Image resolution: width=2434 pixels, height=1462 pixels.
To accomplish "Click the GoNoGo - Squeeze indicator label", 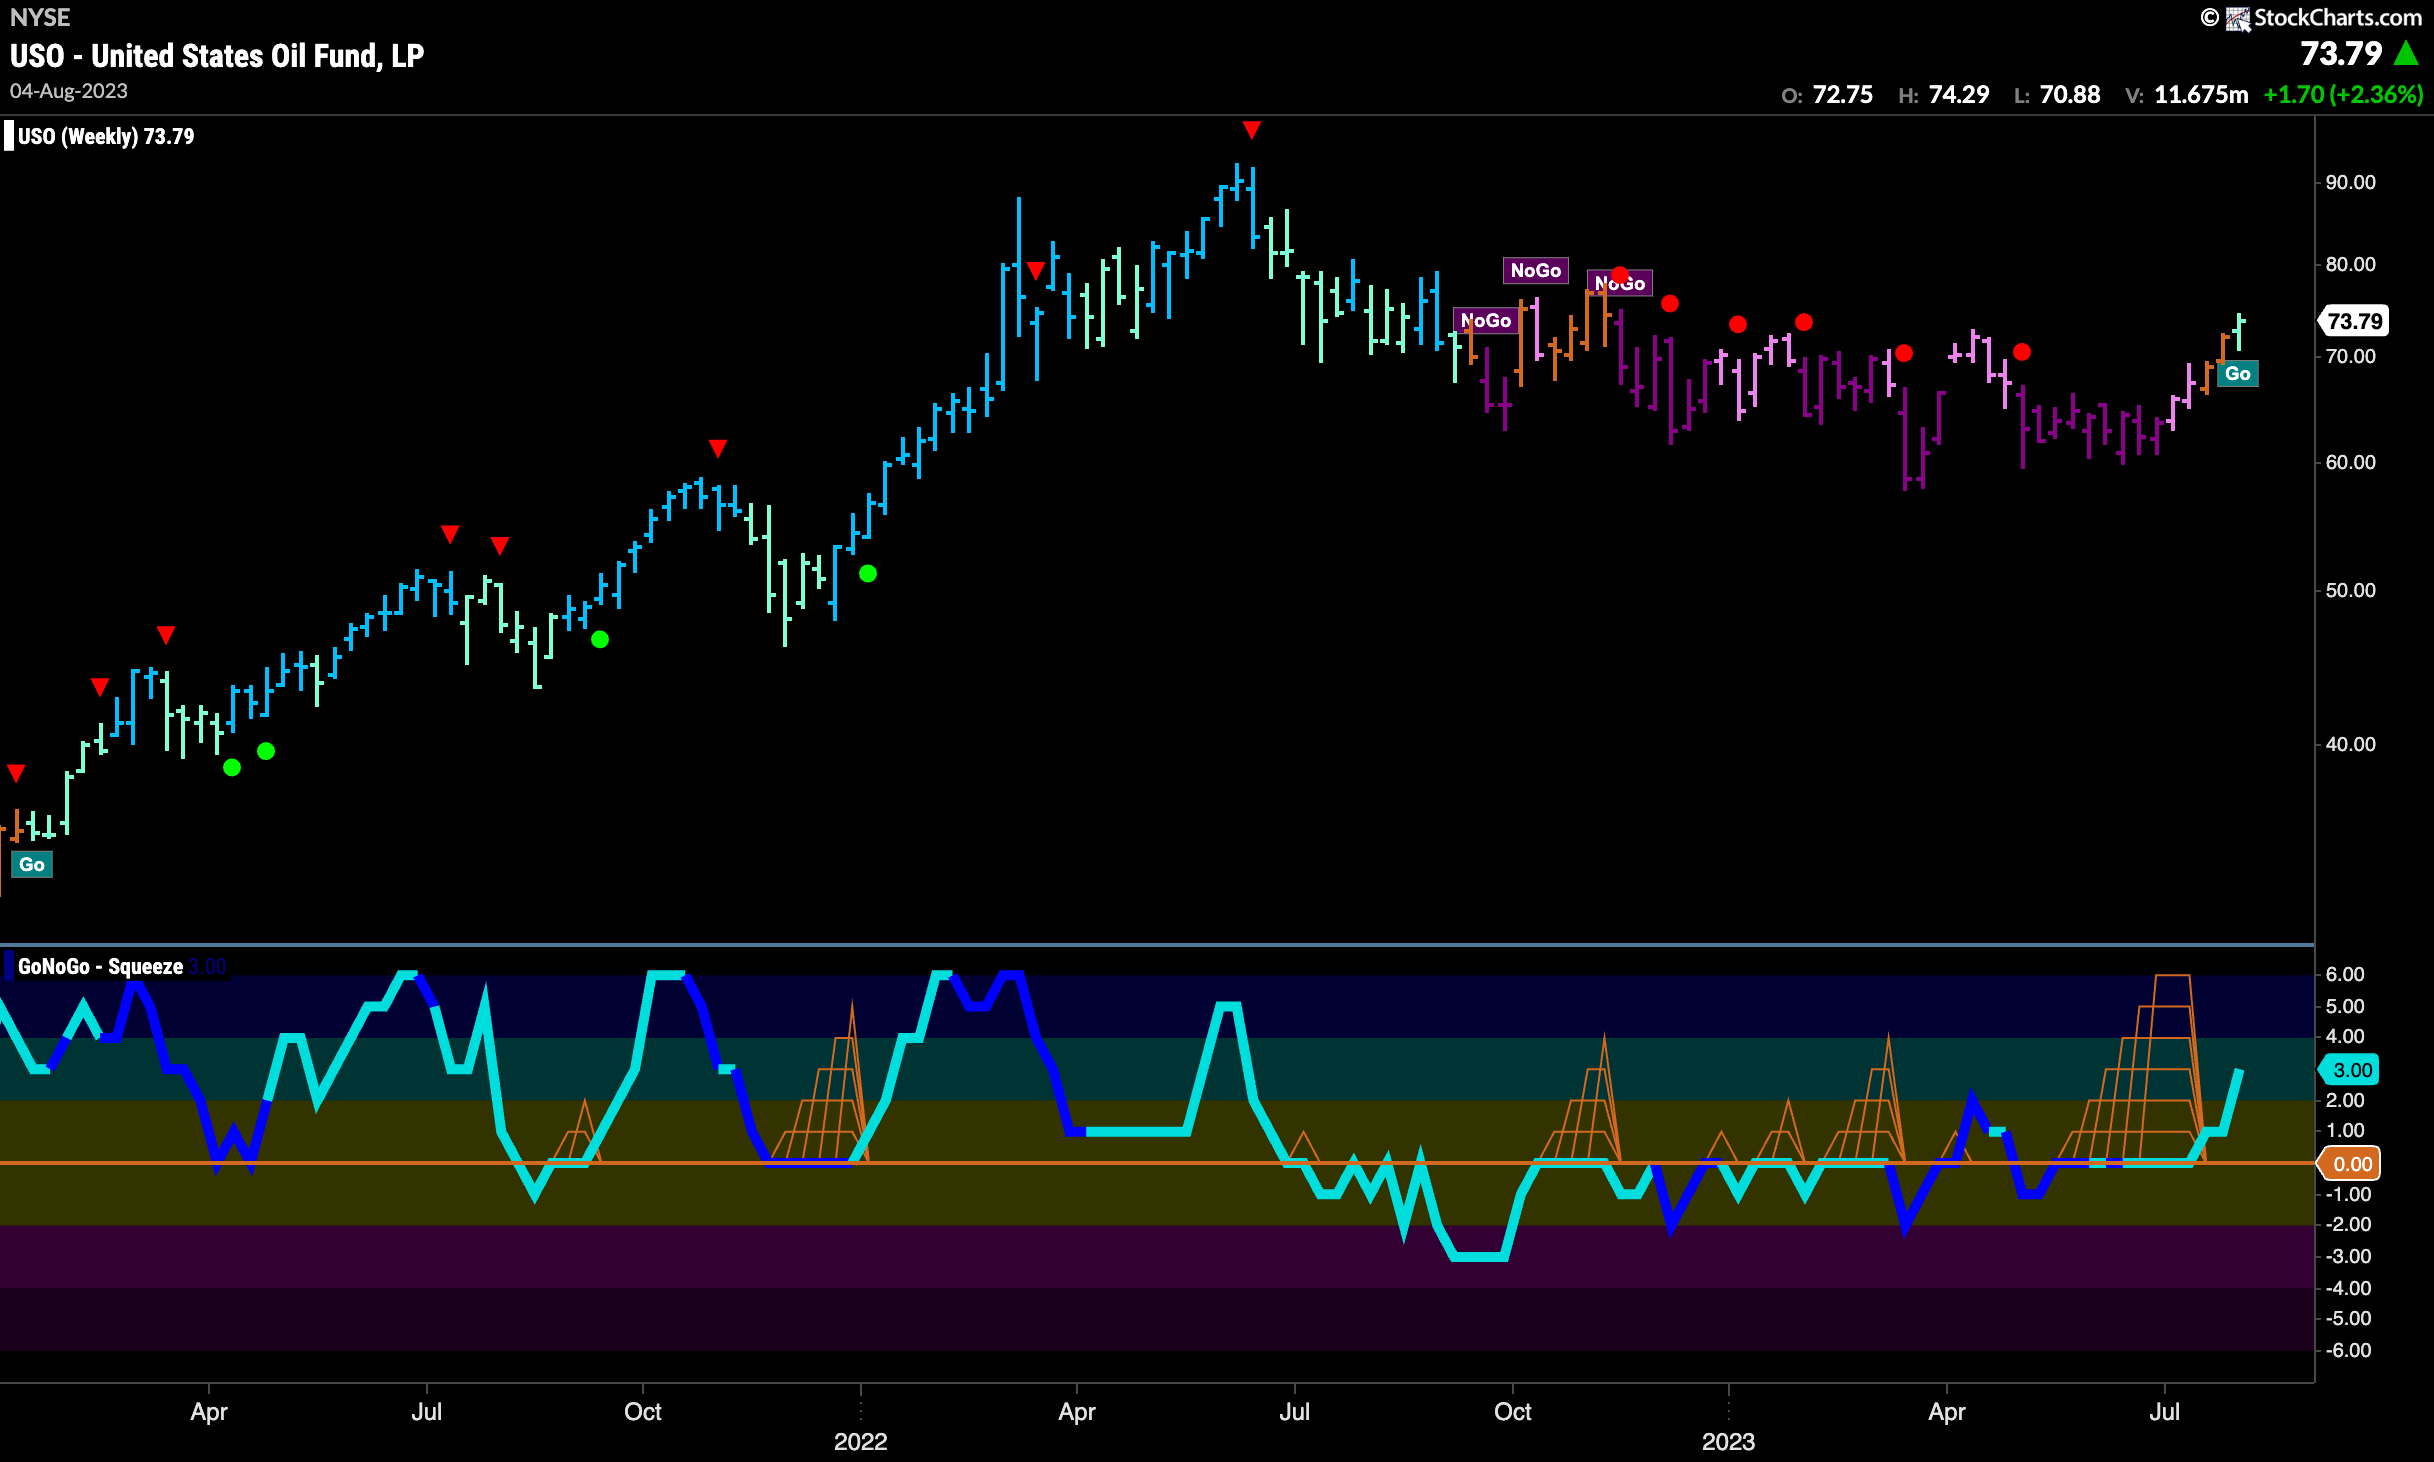I will pos(100,967).
